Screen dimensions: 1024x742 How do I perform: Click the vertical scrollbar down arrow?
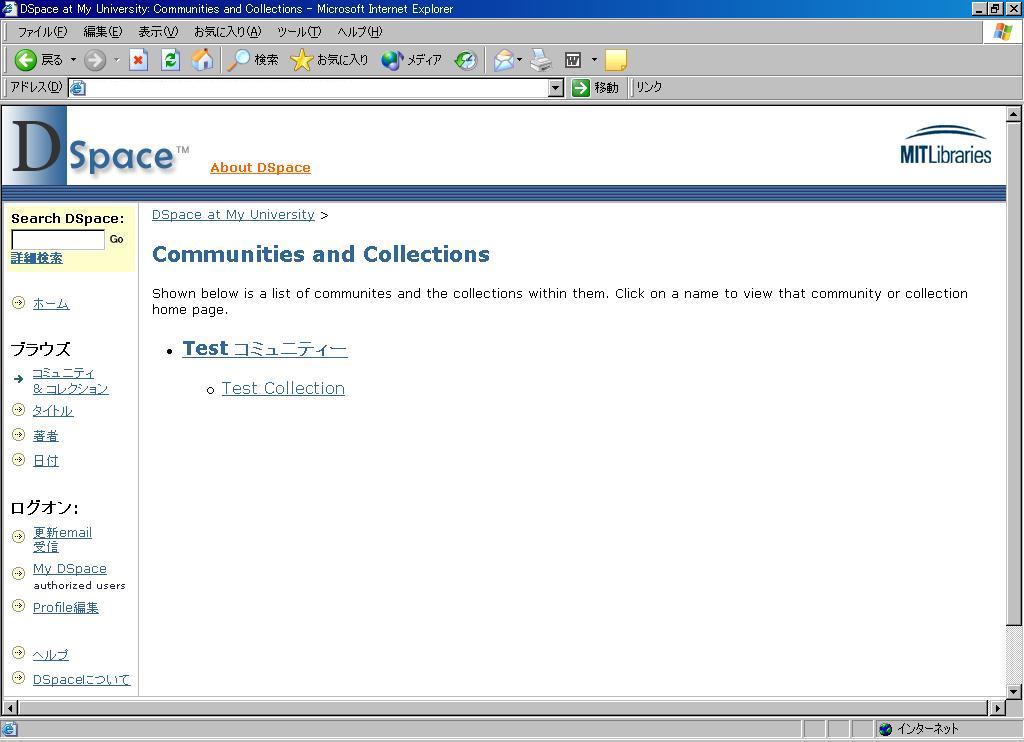(1014, 691)
